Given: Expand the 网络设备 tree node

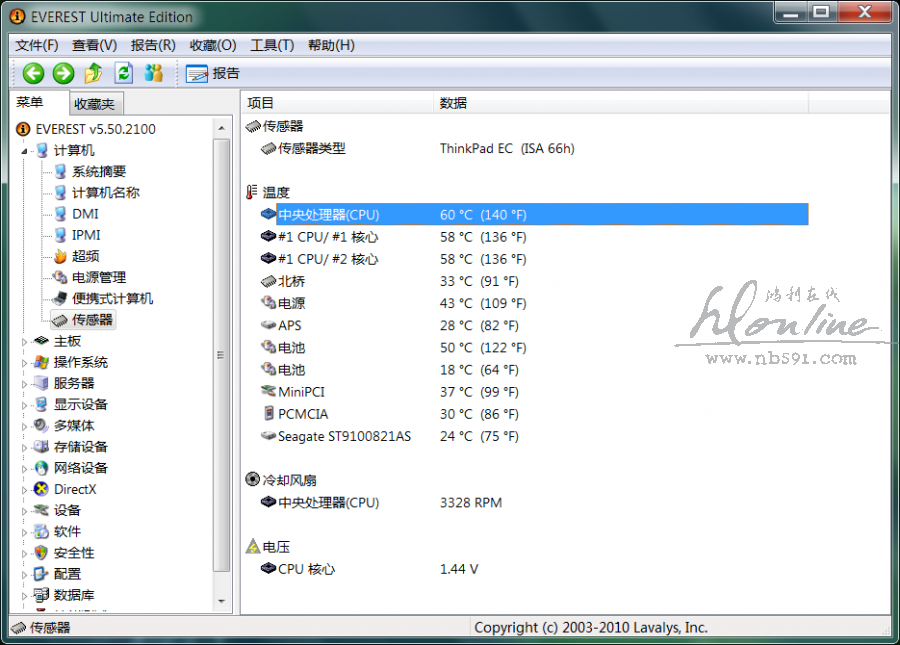Looking at the screenshot, I should tap(24, 469).
